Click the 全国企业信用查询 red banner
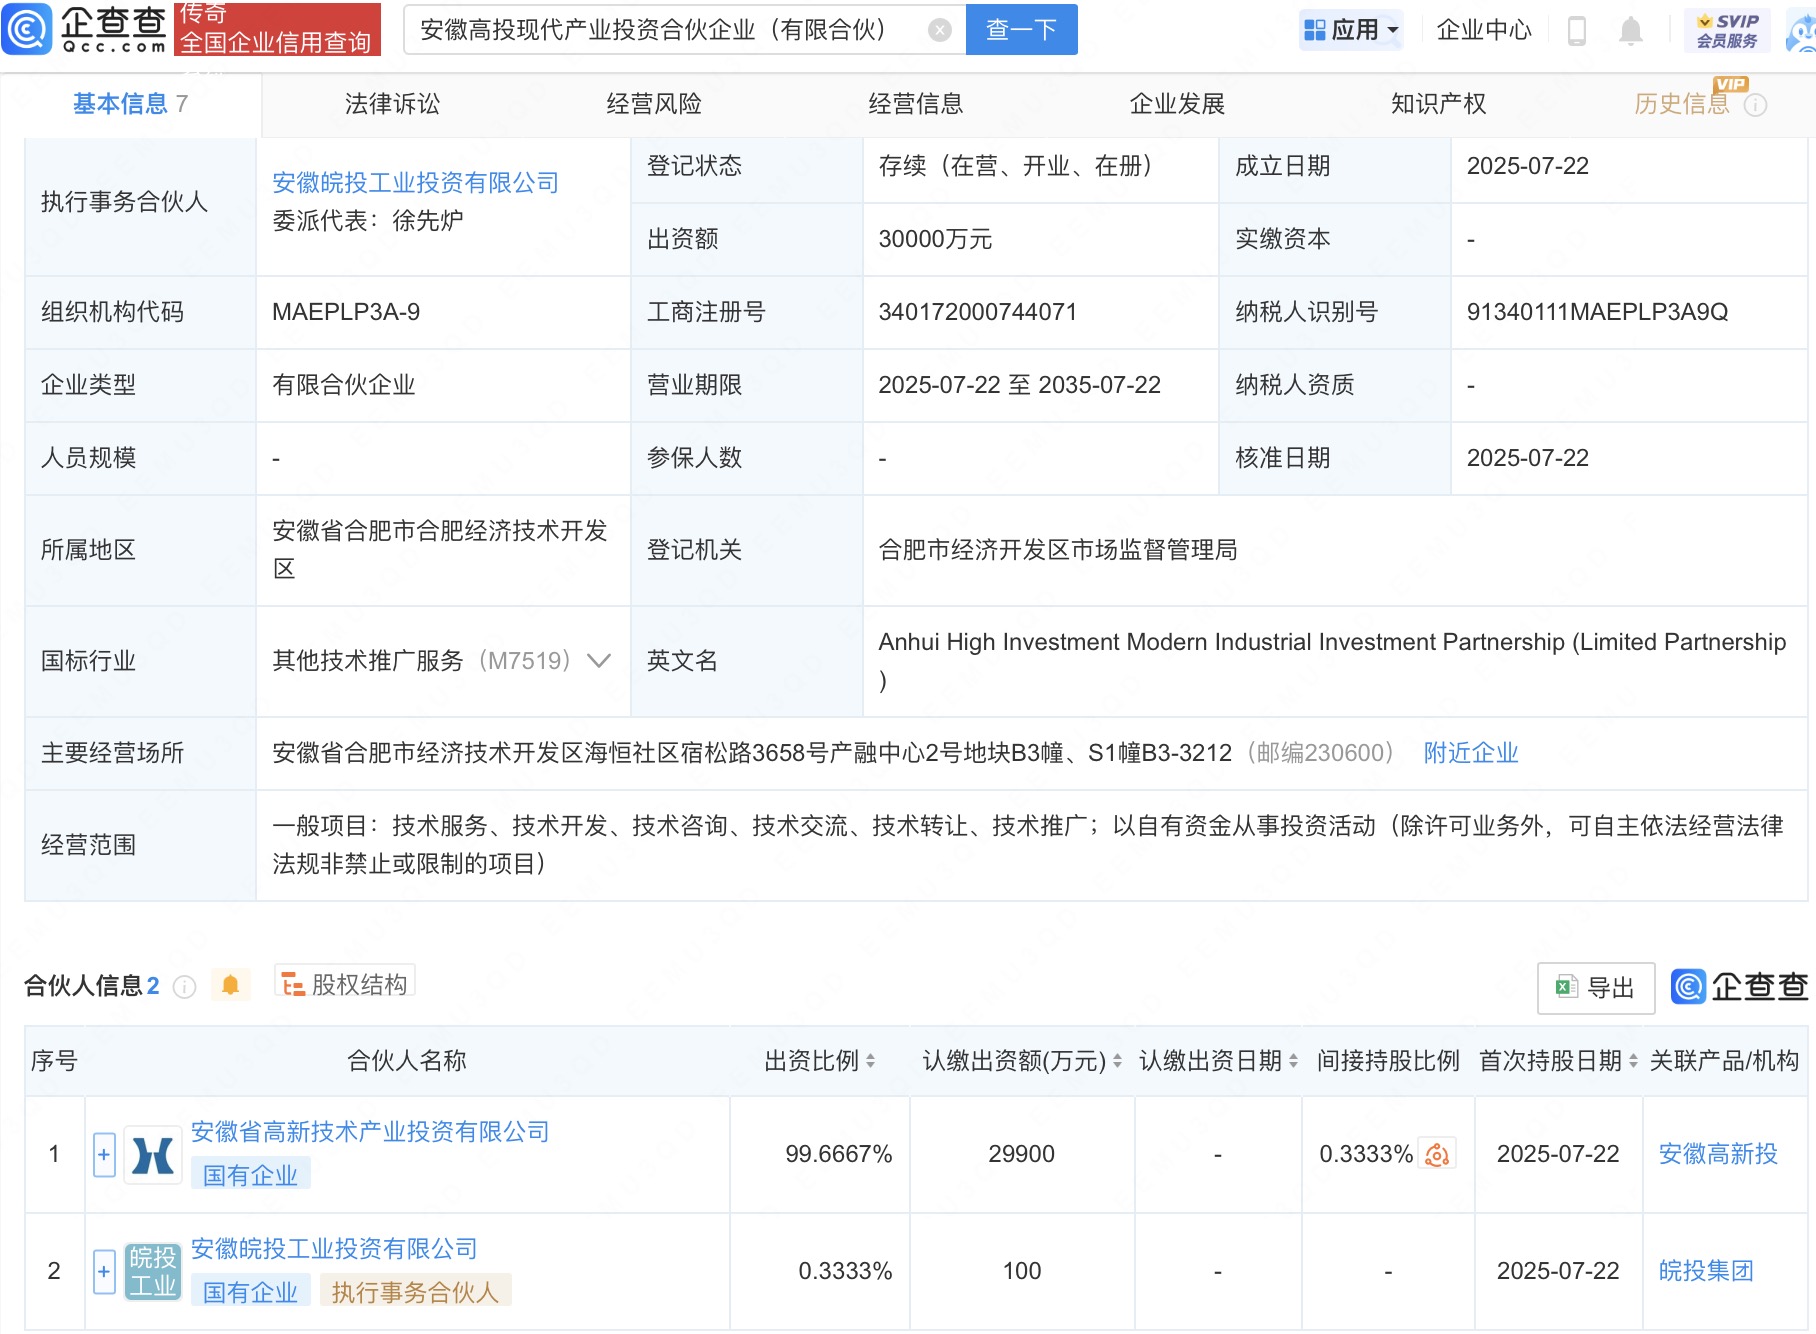1816x1334 pixels. pos(277,29)
